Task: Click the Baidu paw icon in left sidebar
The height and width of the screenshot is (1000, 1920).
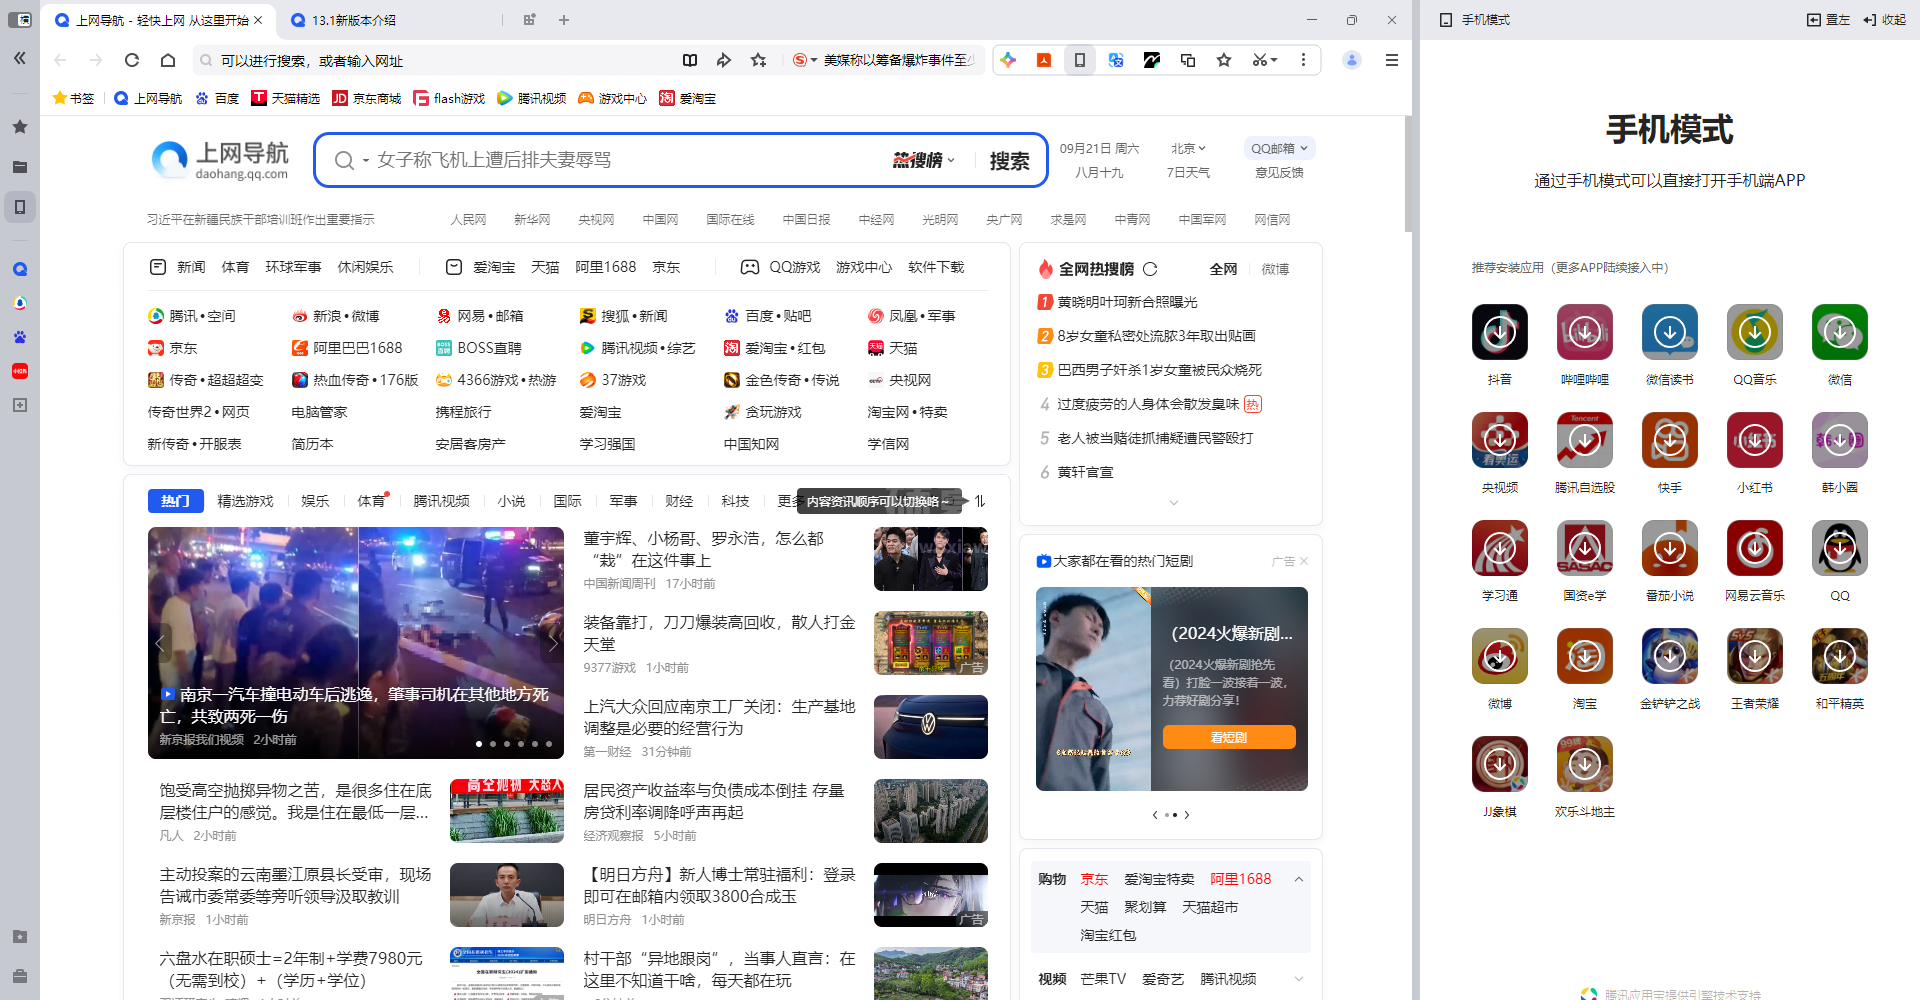Action: (20, 337)
